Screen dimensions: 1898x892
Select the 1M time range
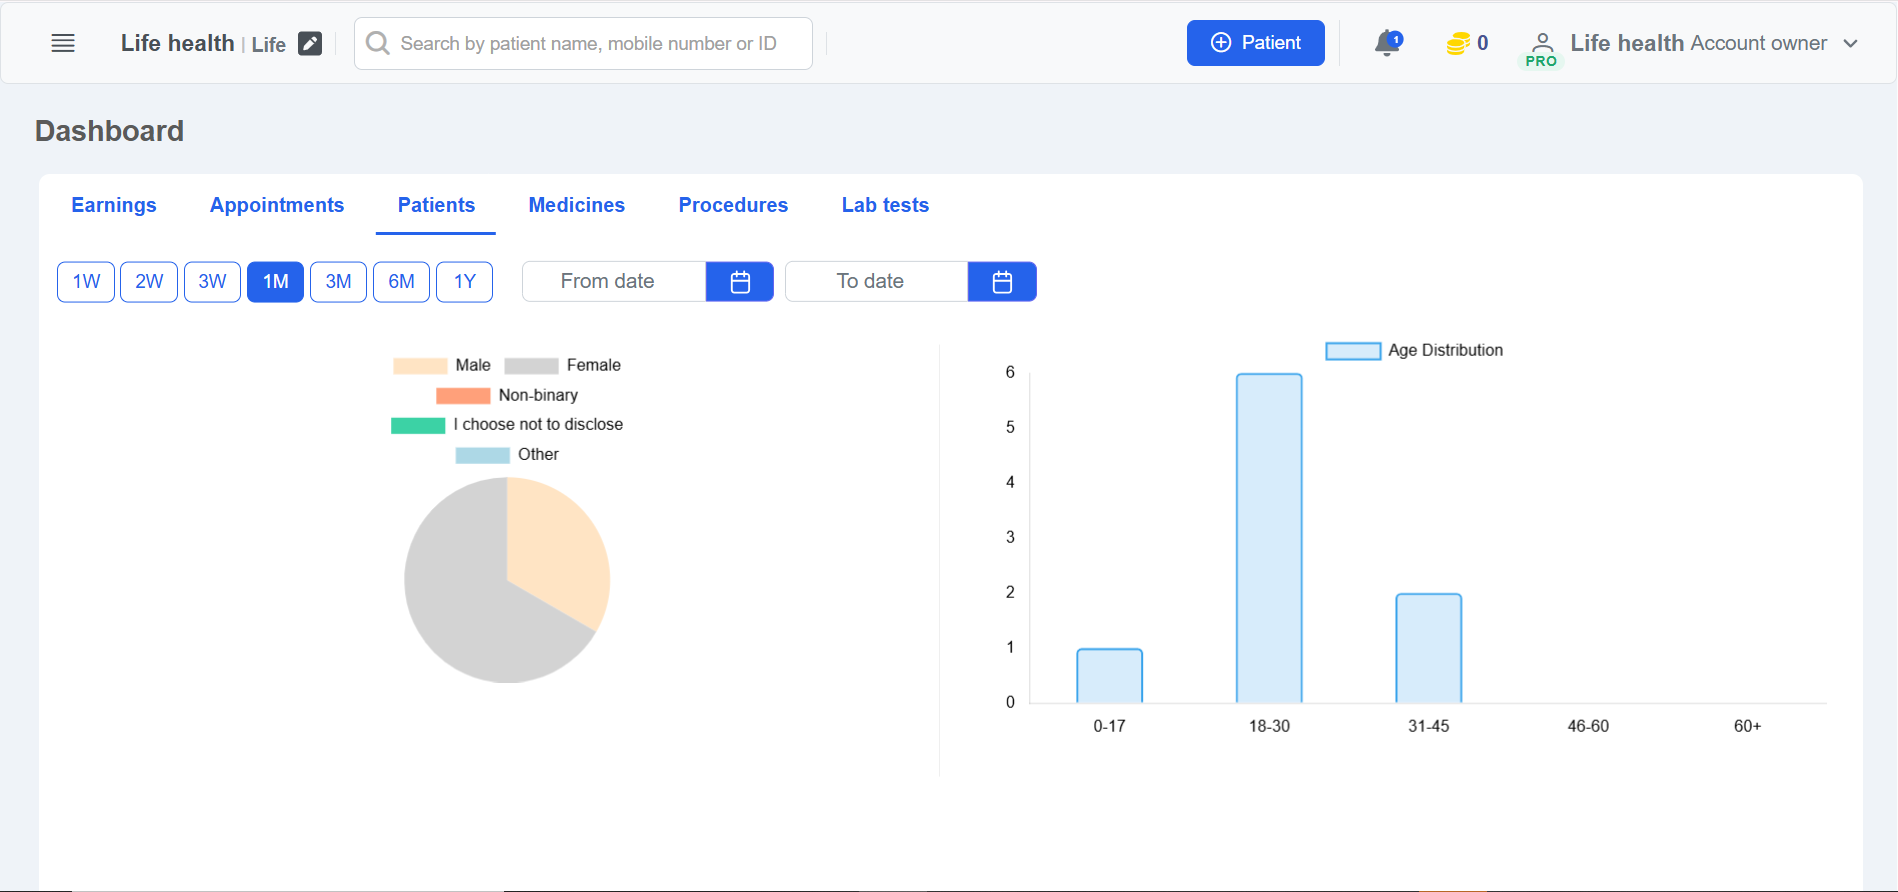click(275, 282)
